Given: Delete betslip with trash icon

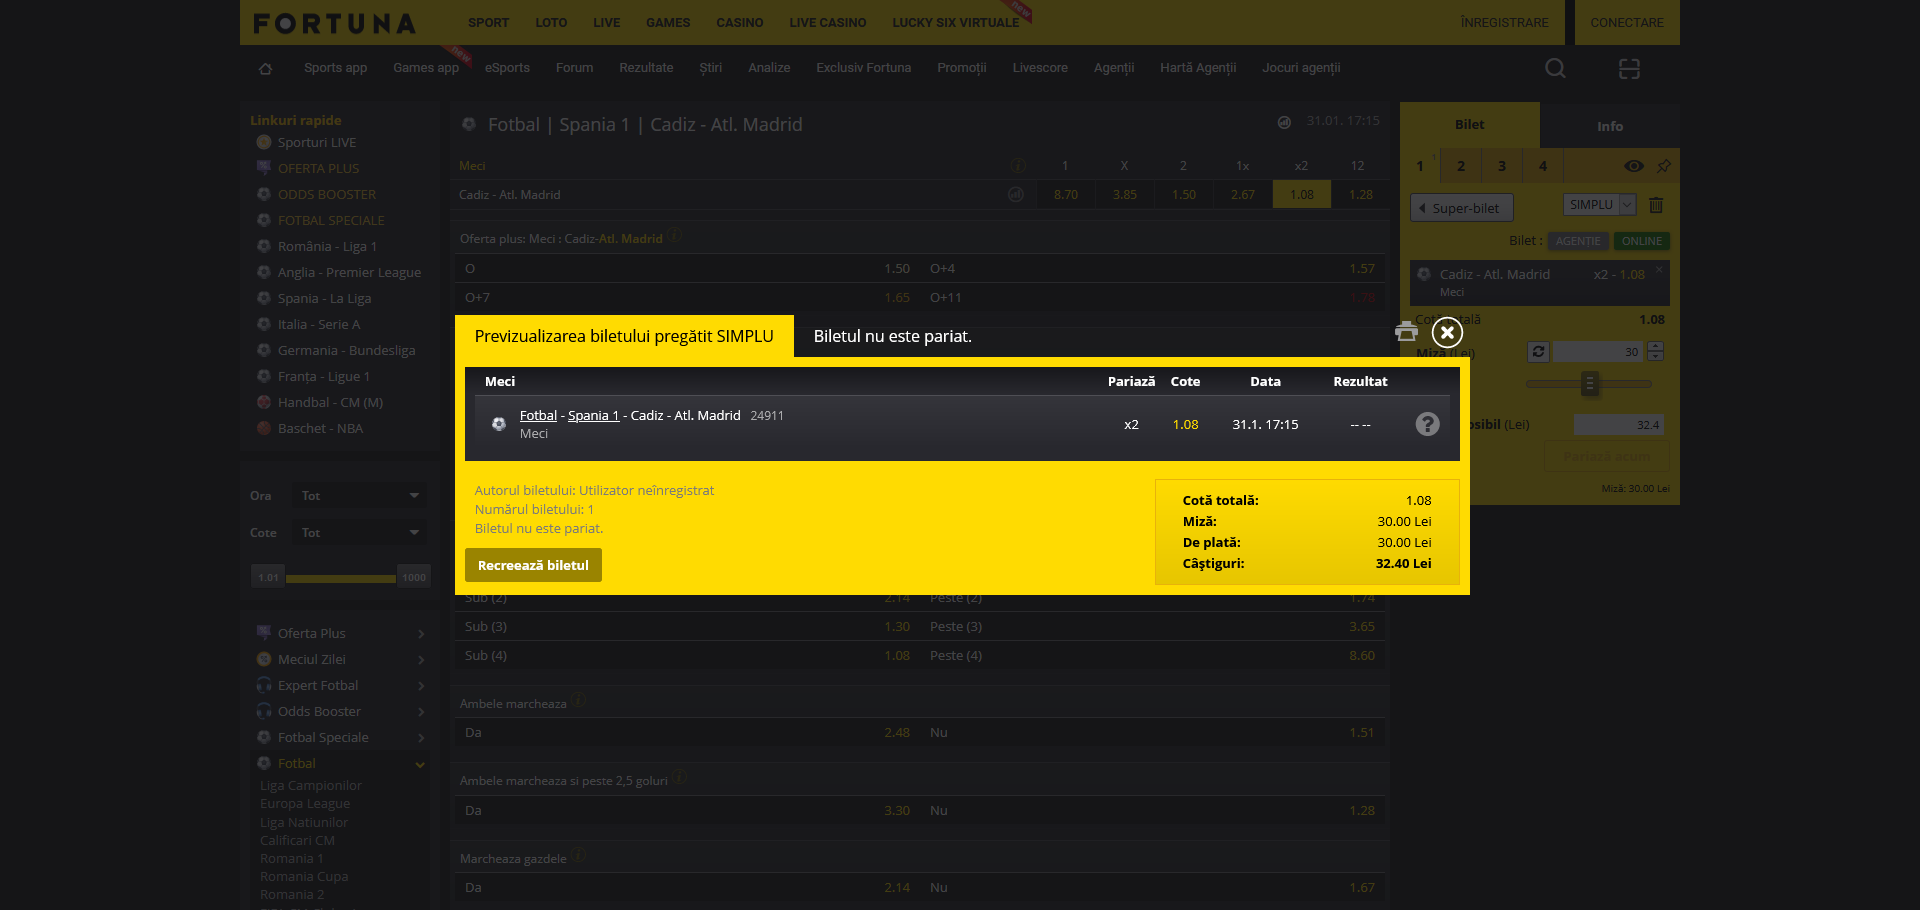Looking at the screenshot, I should click(1656, 205).
